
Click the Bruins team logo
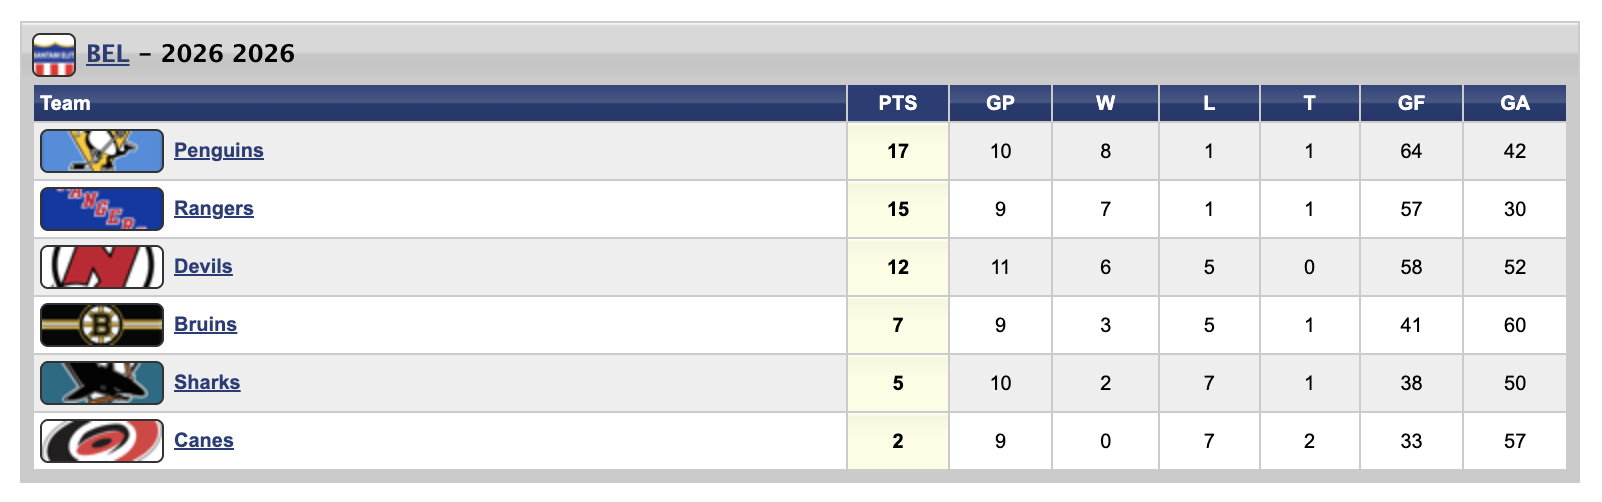[102, 325]
